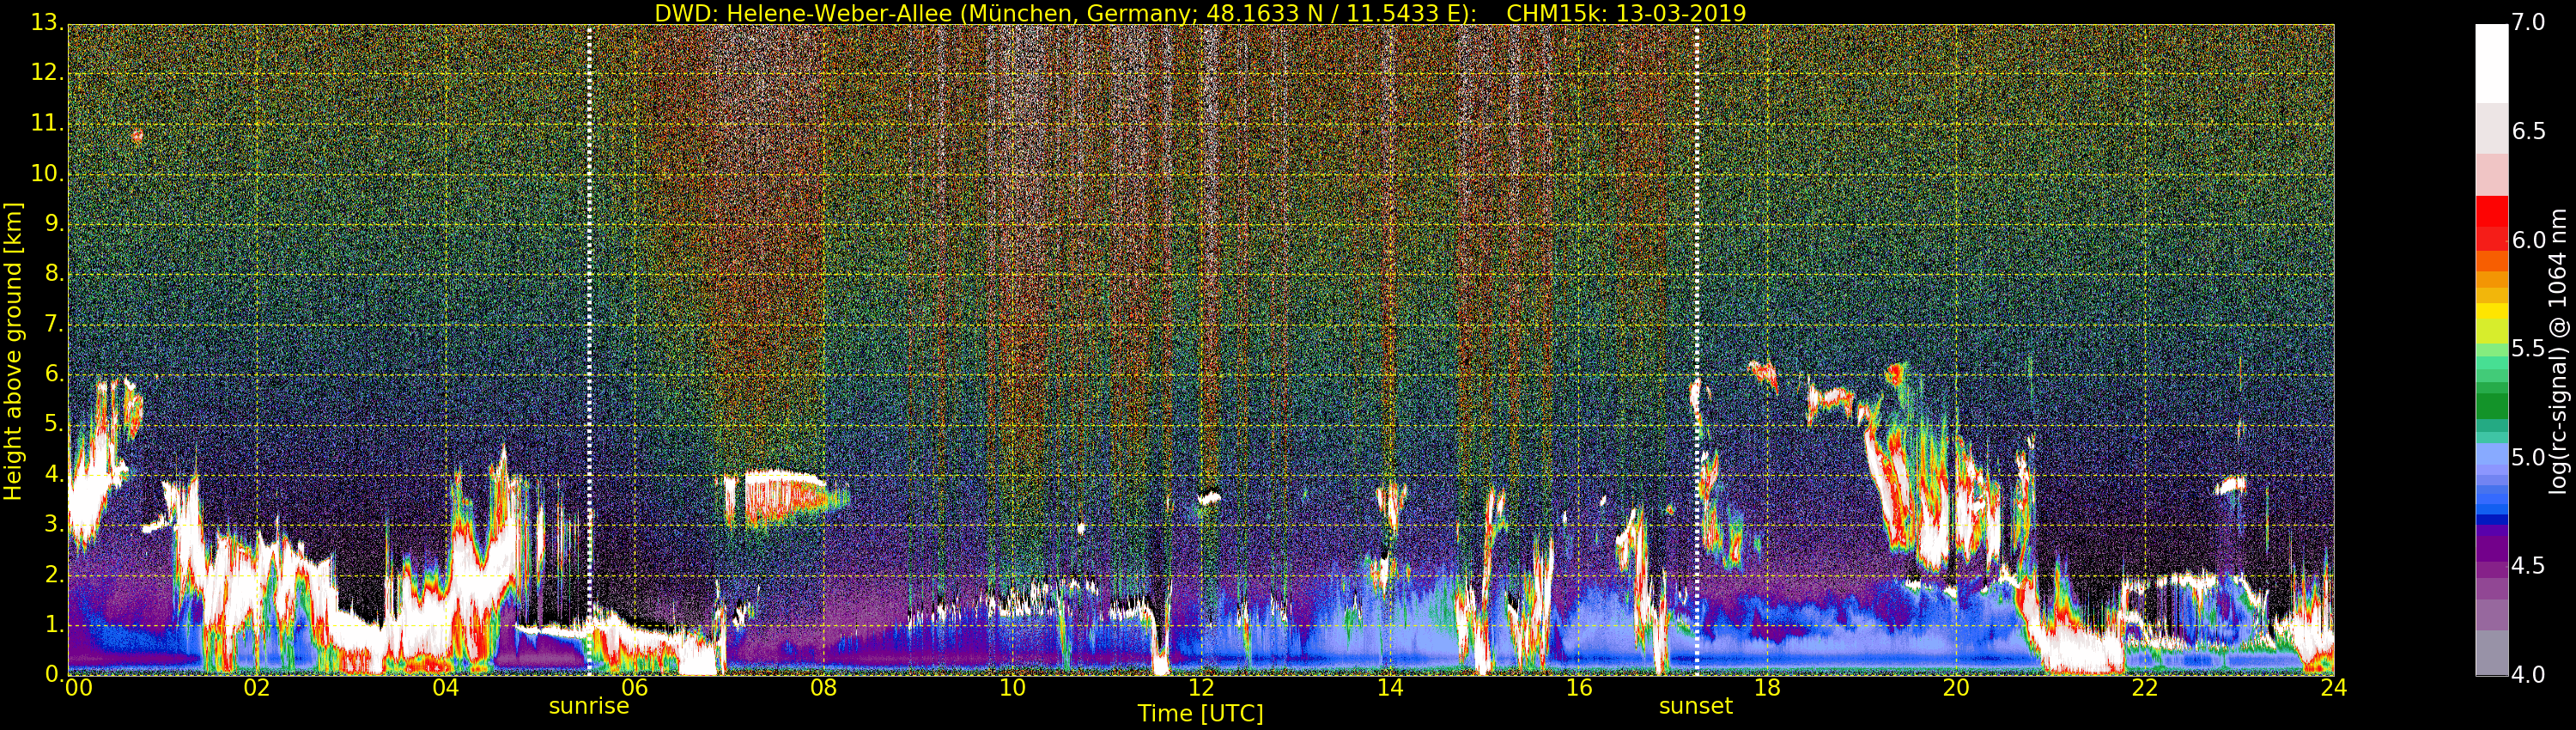Click the x-axis tick label '14'
Viewport: 2576px width, 730px height.
pos(1390,688)
